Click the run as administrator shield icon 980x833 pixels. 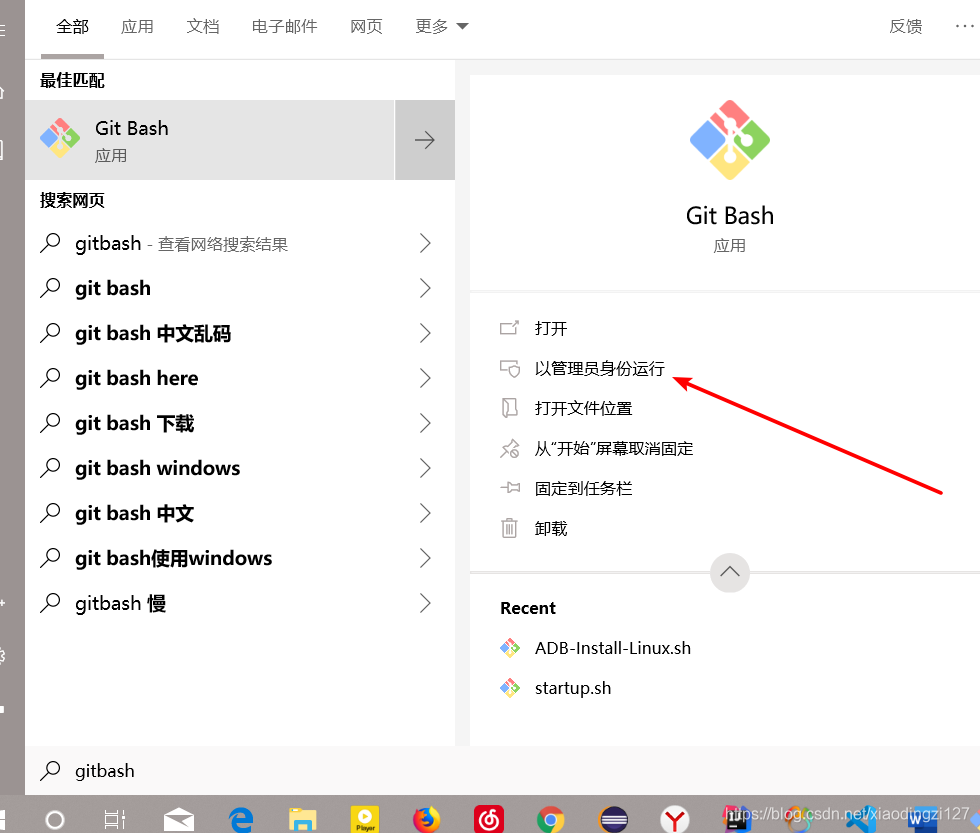509,369
